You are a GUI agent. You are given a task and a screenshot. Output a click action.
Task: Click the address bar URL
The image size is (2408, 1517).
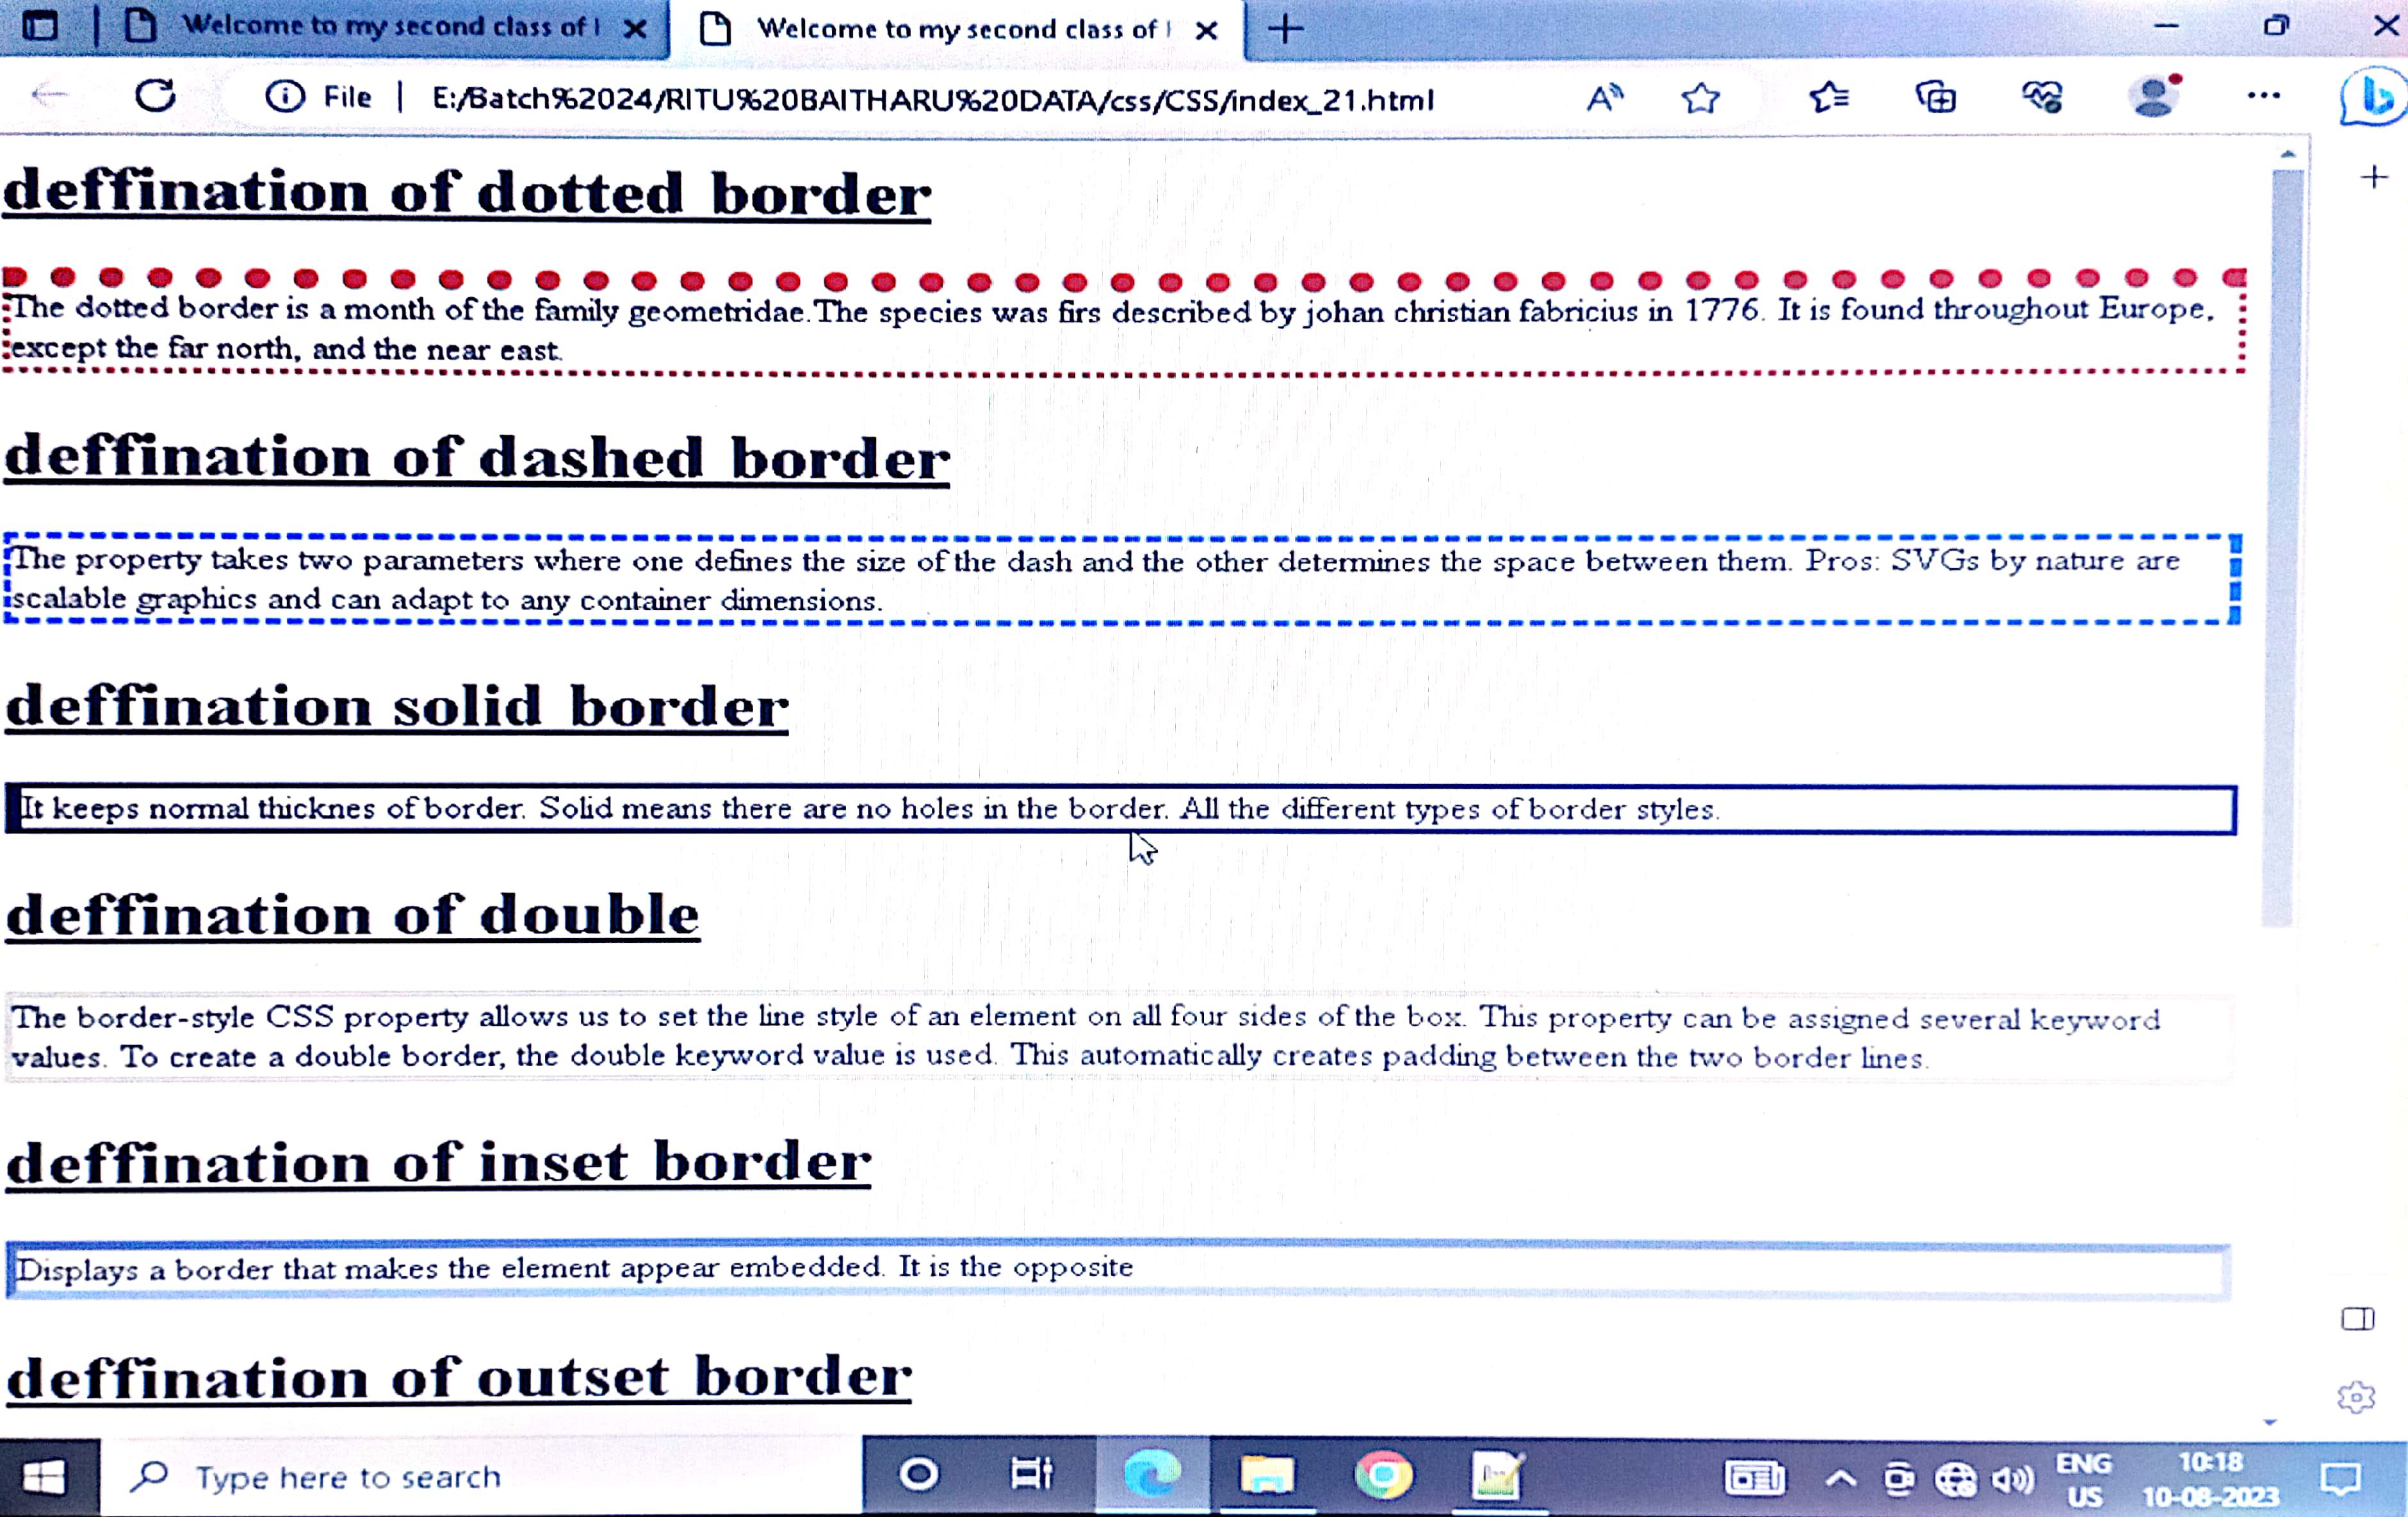932,99
